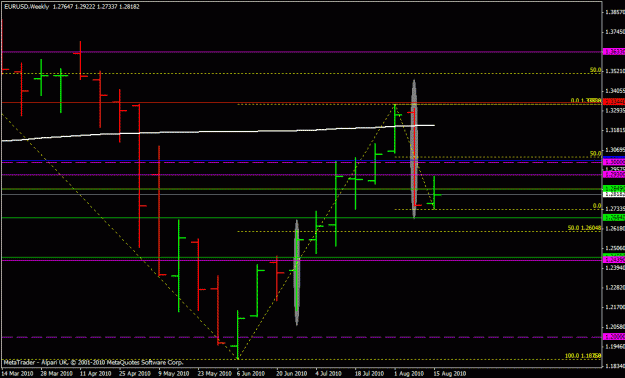This screenshot has width=625, height=378.
Task: Click the magenta 1.2439 price tag
Action: tap(614, 260)
